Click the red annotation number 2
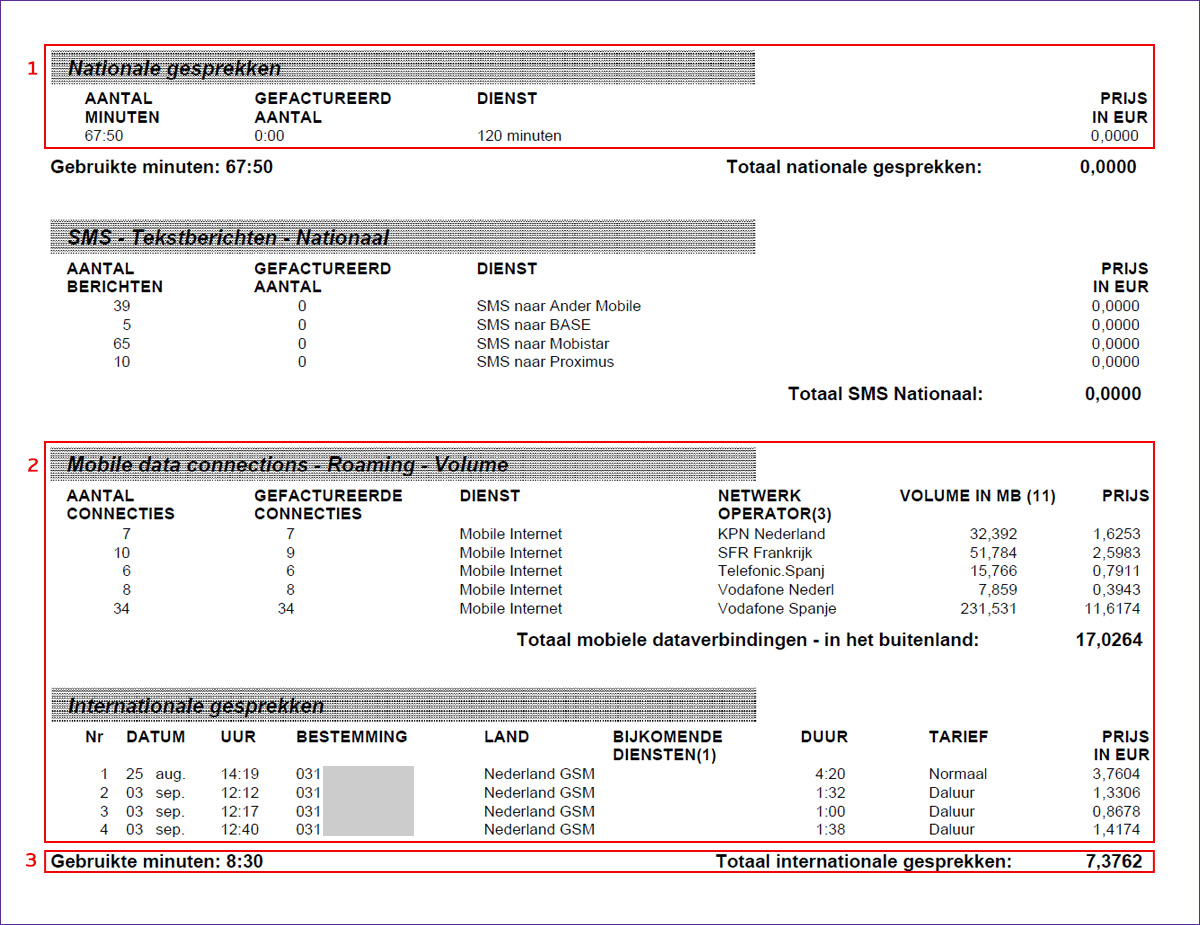Viewport: 1200px width, 925px height. point(31,465)
